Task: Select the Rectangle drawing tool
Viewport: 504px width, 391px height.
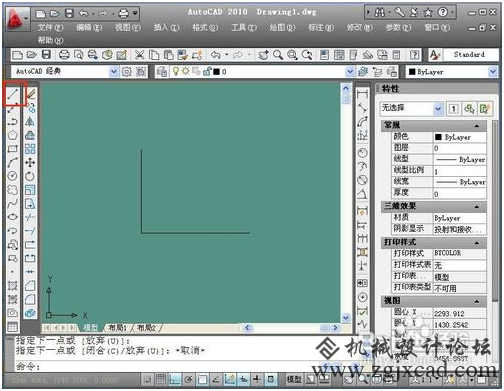Action: click(x=13, y=149)
